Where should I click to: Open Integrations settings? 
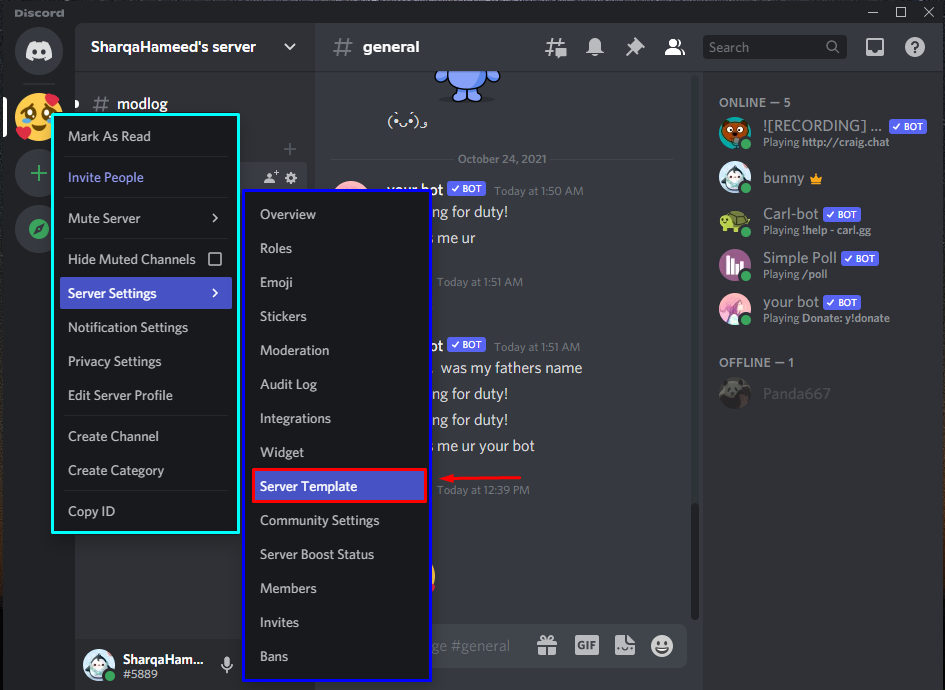[x=339, y=418]
